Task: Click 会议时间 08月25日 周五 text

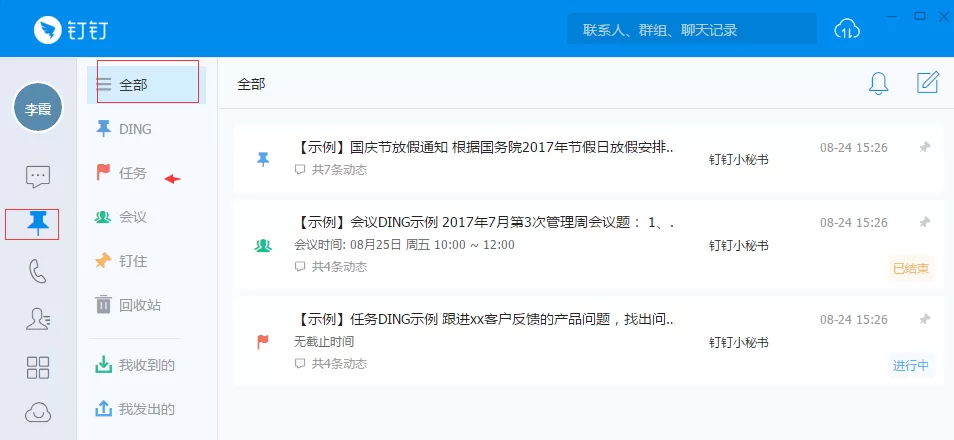Action: click(x=405, y=245)
